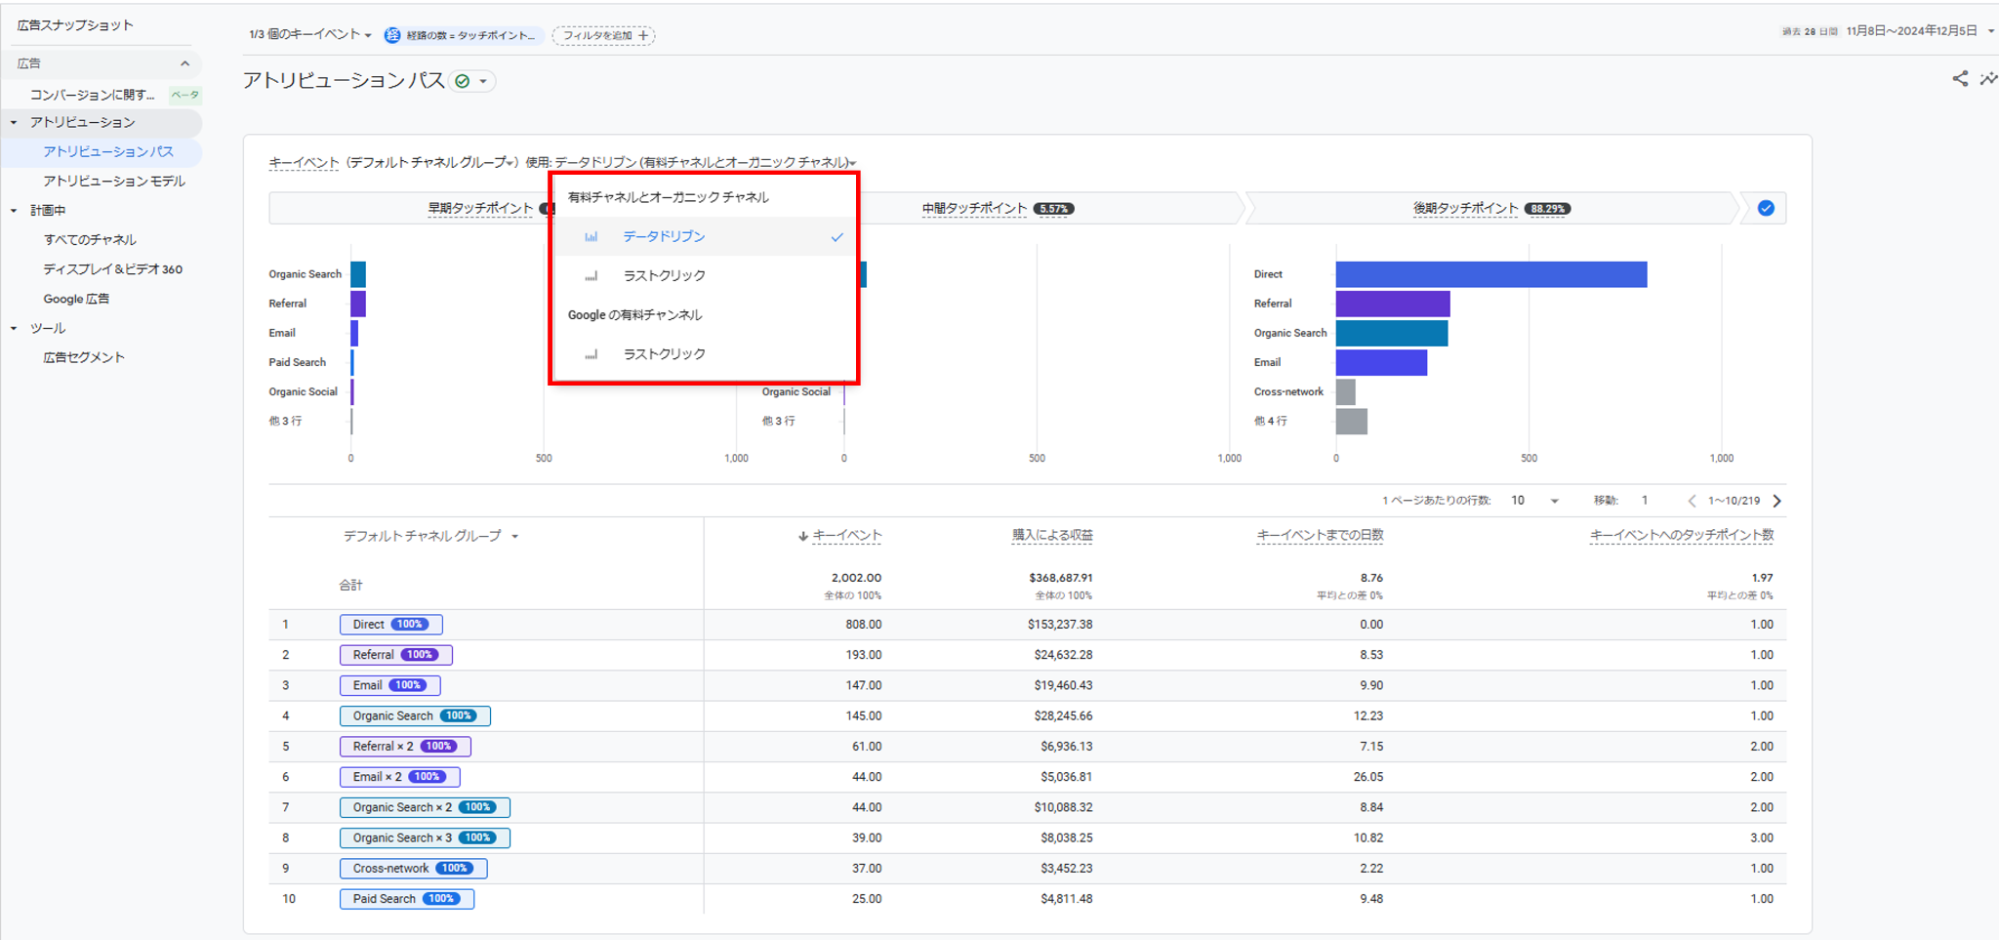Click the キーイベントへのタッチポイント数 column header
Screen dimensions: 1999x940
(1682, 536)
